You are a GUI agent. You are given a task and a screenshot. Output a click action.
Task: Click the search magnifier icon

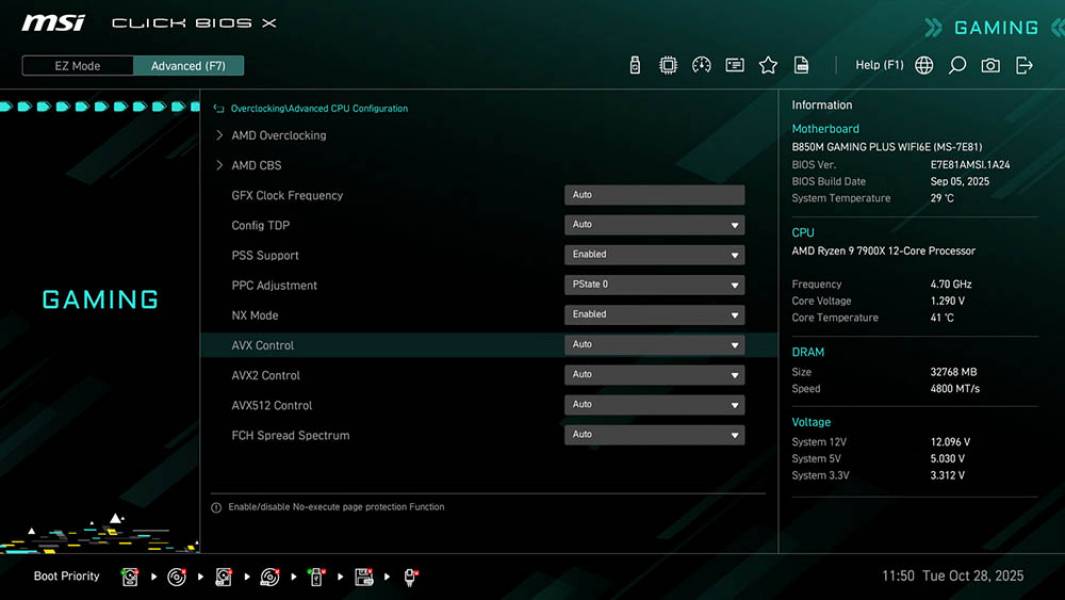pyautogui.click(x=955, y=64)
